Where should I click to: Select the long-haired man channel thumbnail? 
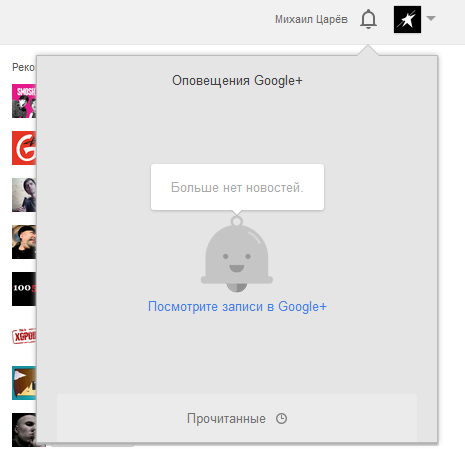(x=24, y=195)
